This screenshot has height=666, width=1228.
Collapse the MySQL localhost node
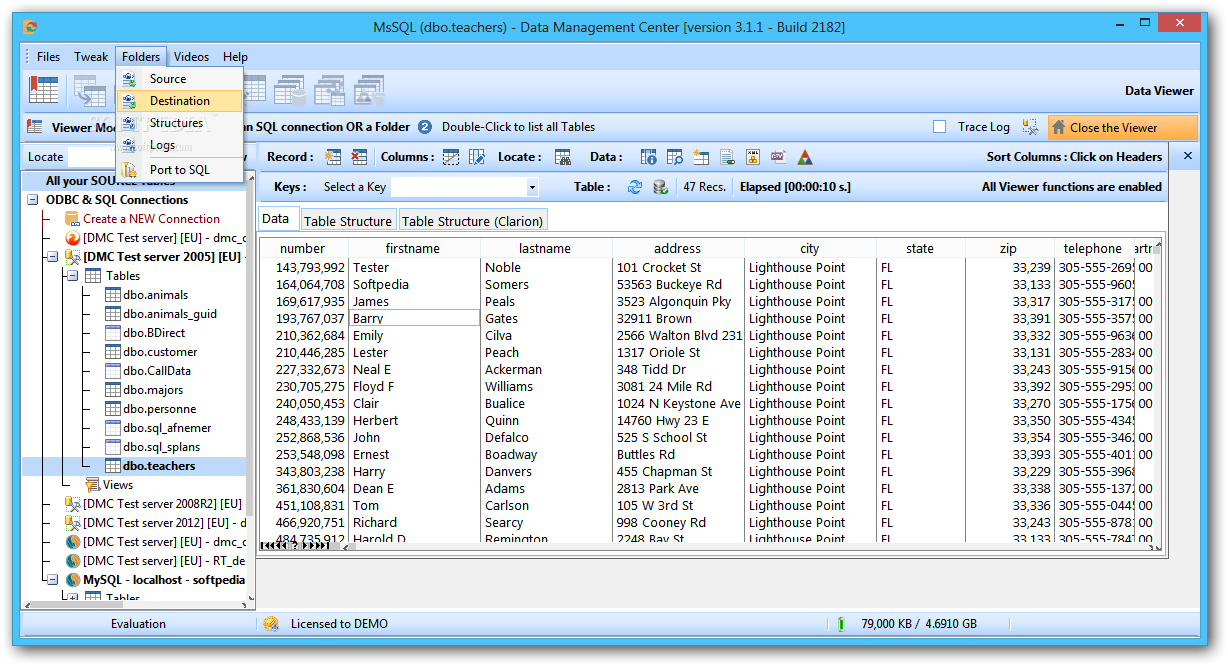pos(52,580)
